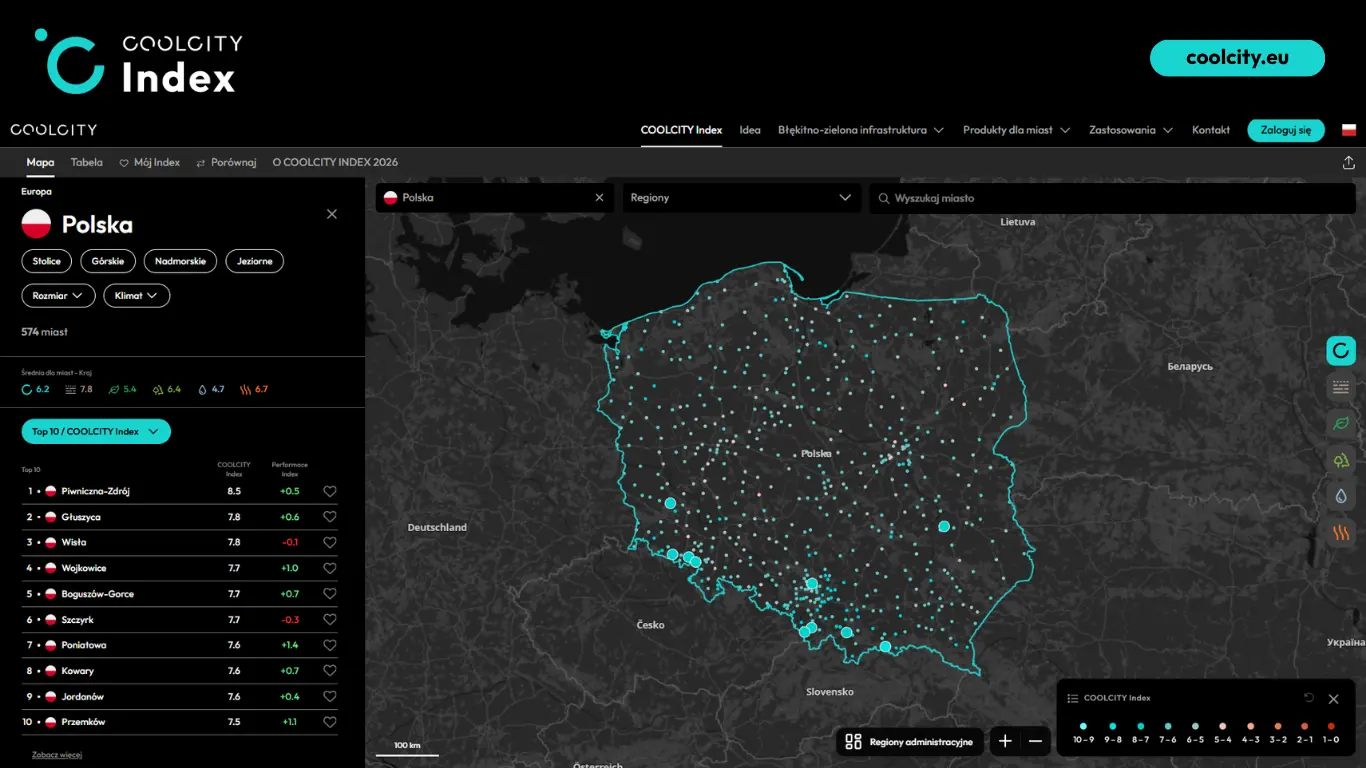Click the COOLCITY logo in navbar
1366x768 pixels.
[54, 130]
